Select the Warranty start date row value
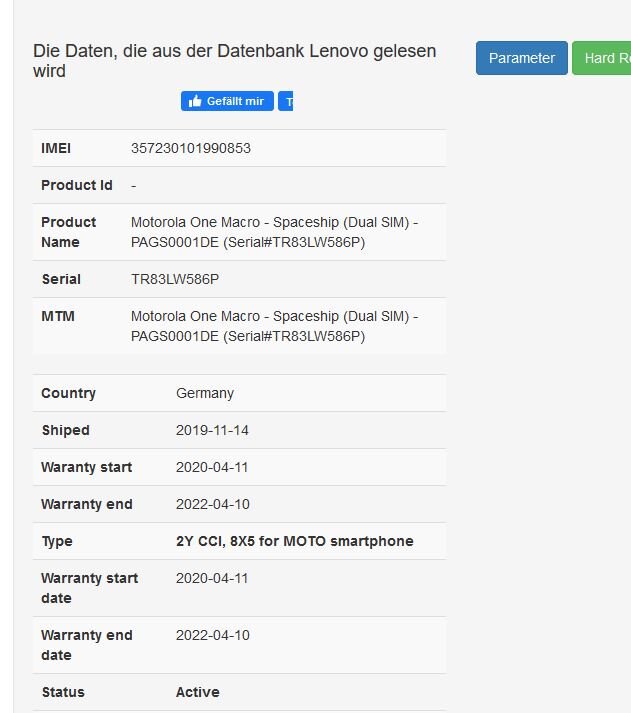 (212, 578)
